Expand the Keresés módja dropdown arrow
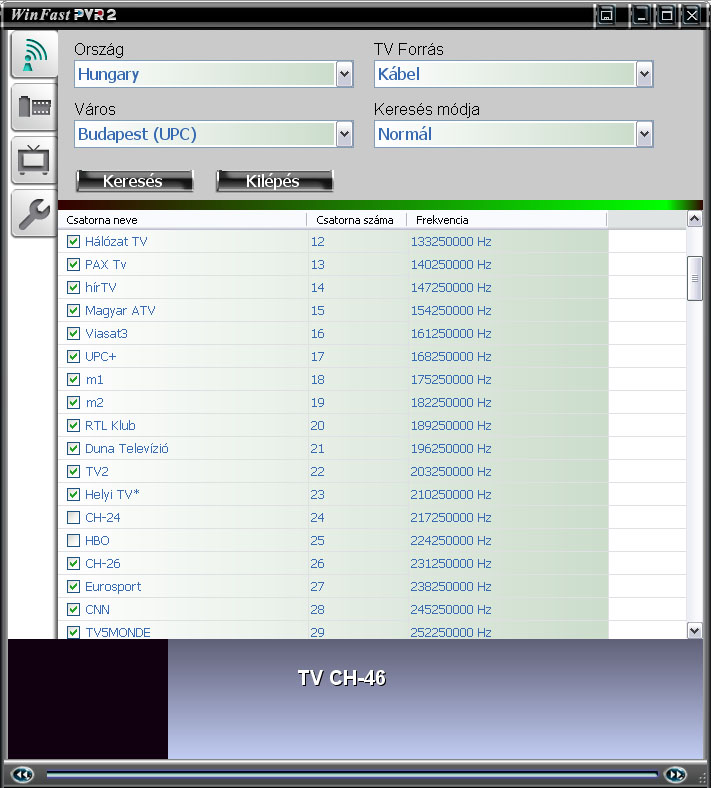Viewport: 711px width, 788px height. (644, 134)
